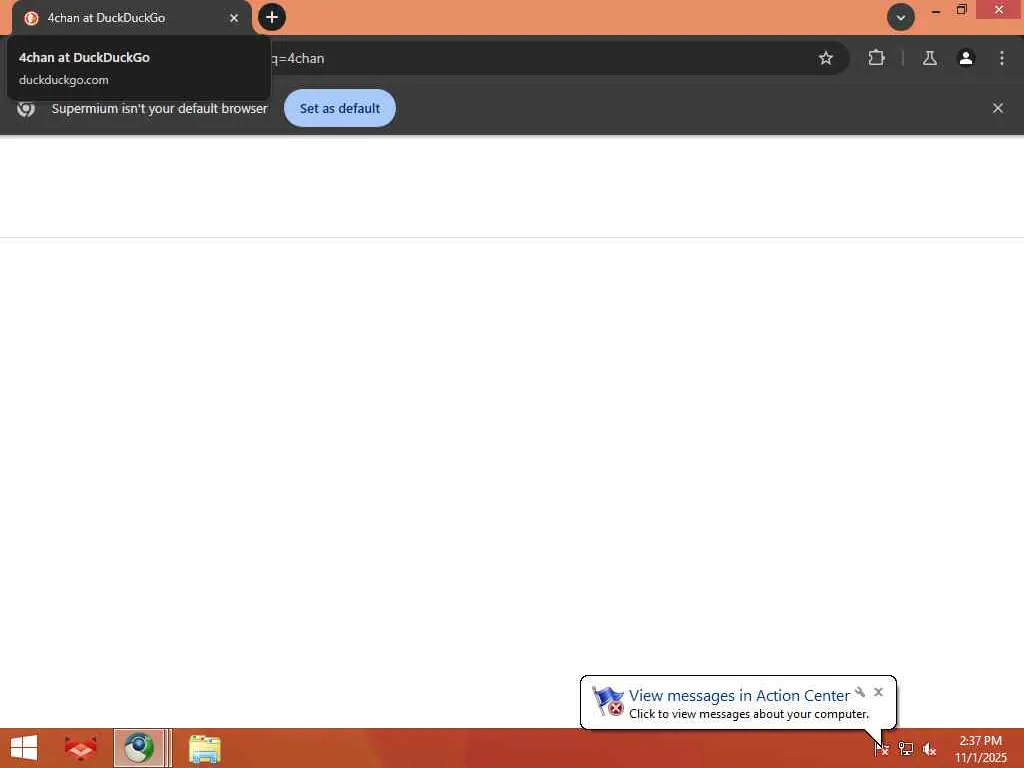Close the 4chan at DuckDuckGo tab
The width and height of the screenshot is (1024, 768).
tap(234, 18)
